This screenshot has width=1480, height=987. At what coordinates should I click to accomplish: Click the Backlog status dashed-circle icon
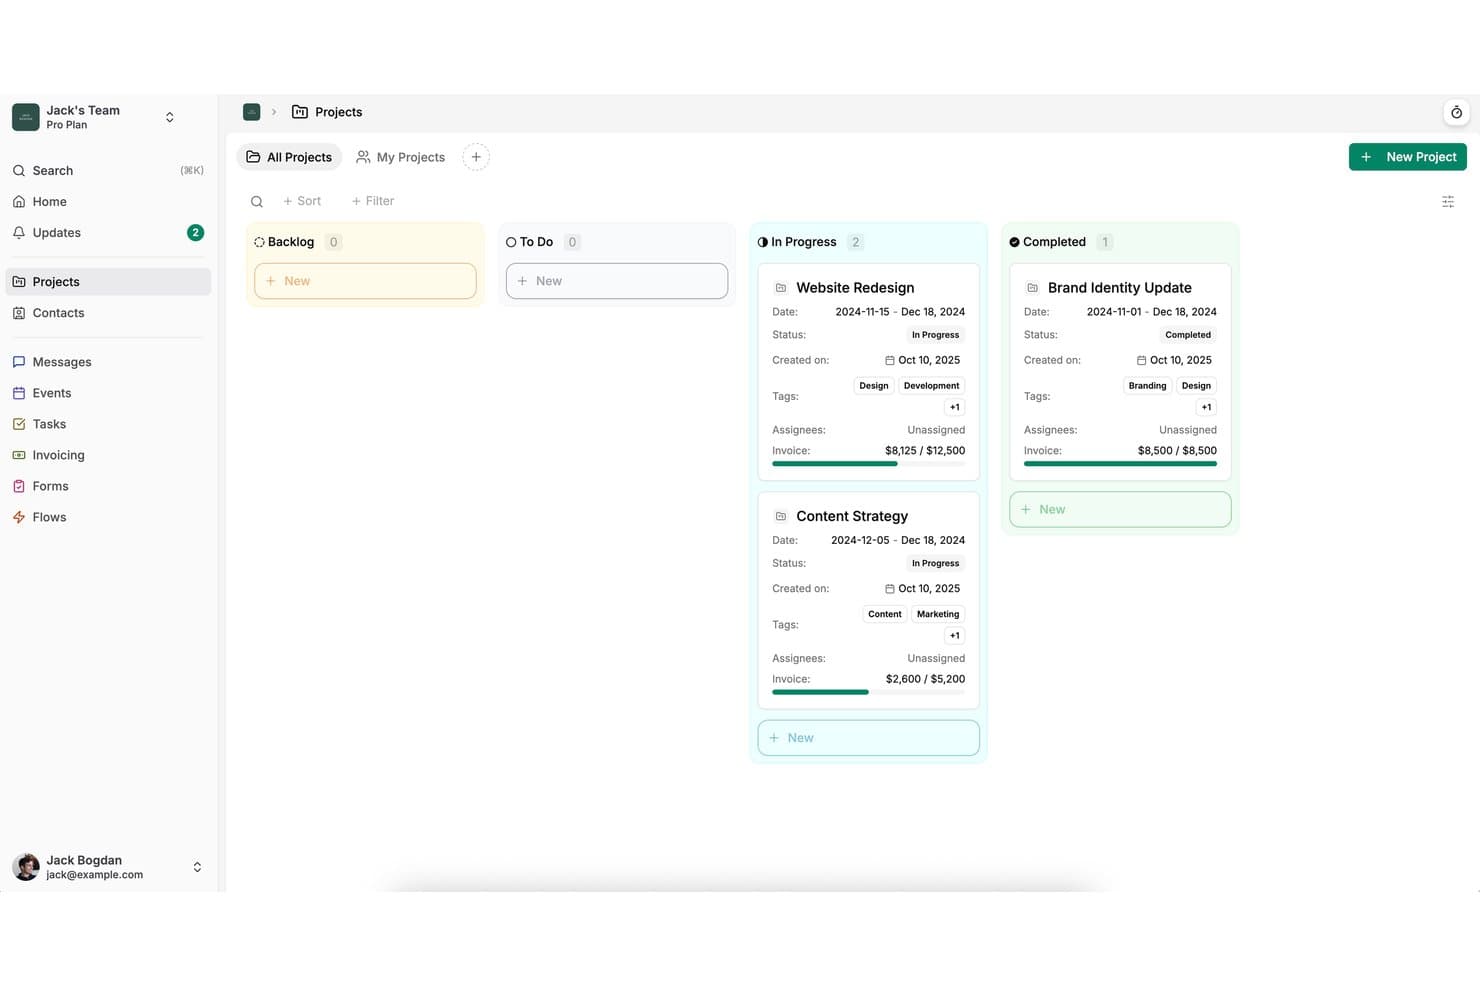click(x=259, y=242)
